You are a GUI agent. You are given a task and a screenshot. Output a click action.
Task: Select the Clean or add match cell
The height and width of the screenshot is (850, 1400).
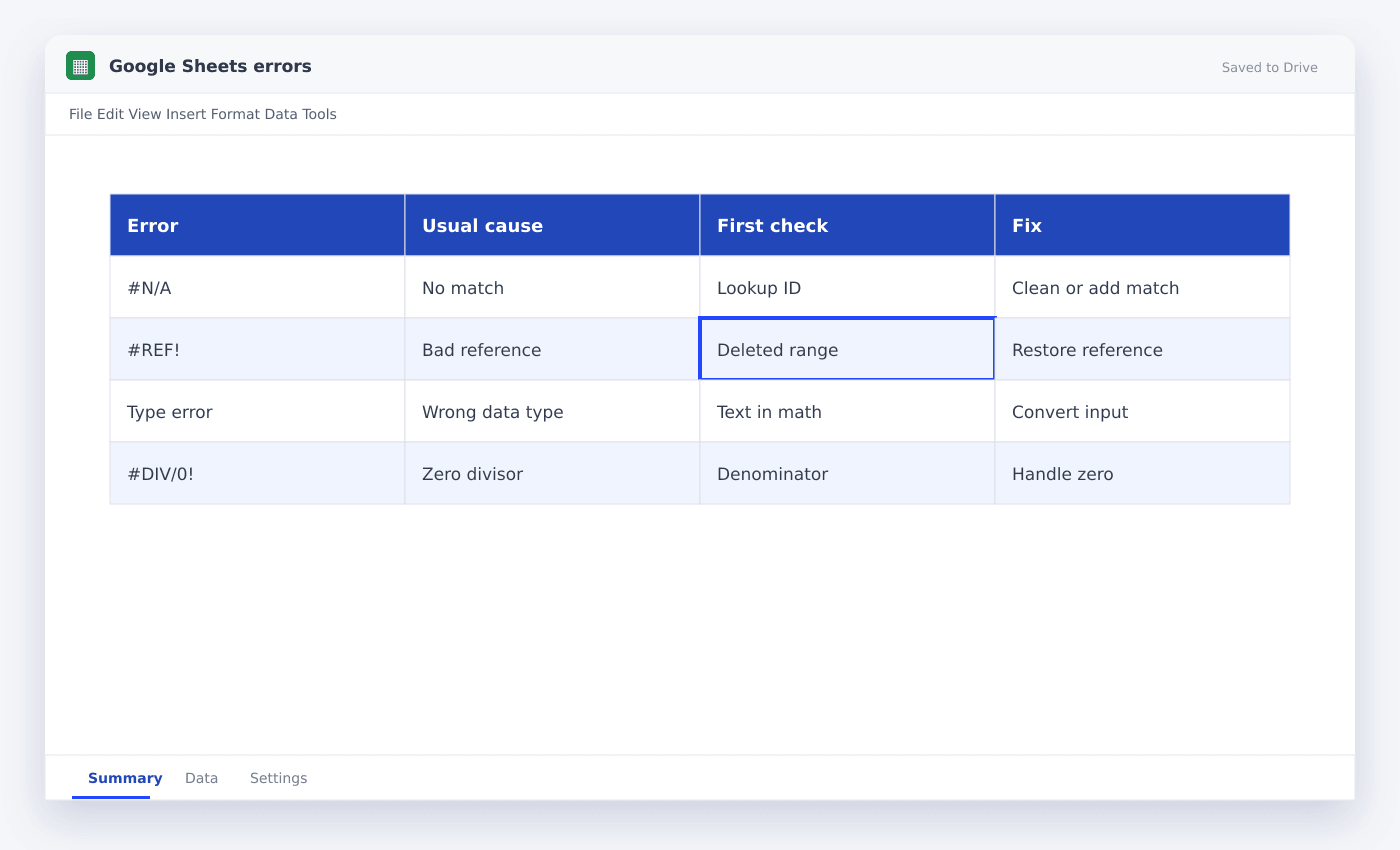(1142, 287)
